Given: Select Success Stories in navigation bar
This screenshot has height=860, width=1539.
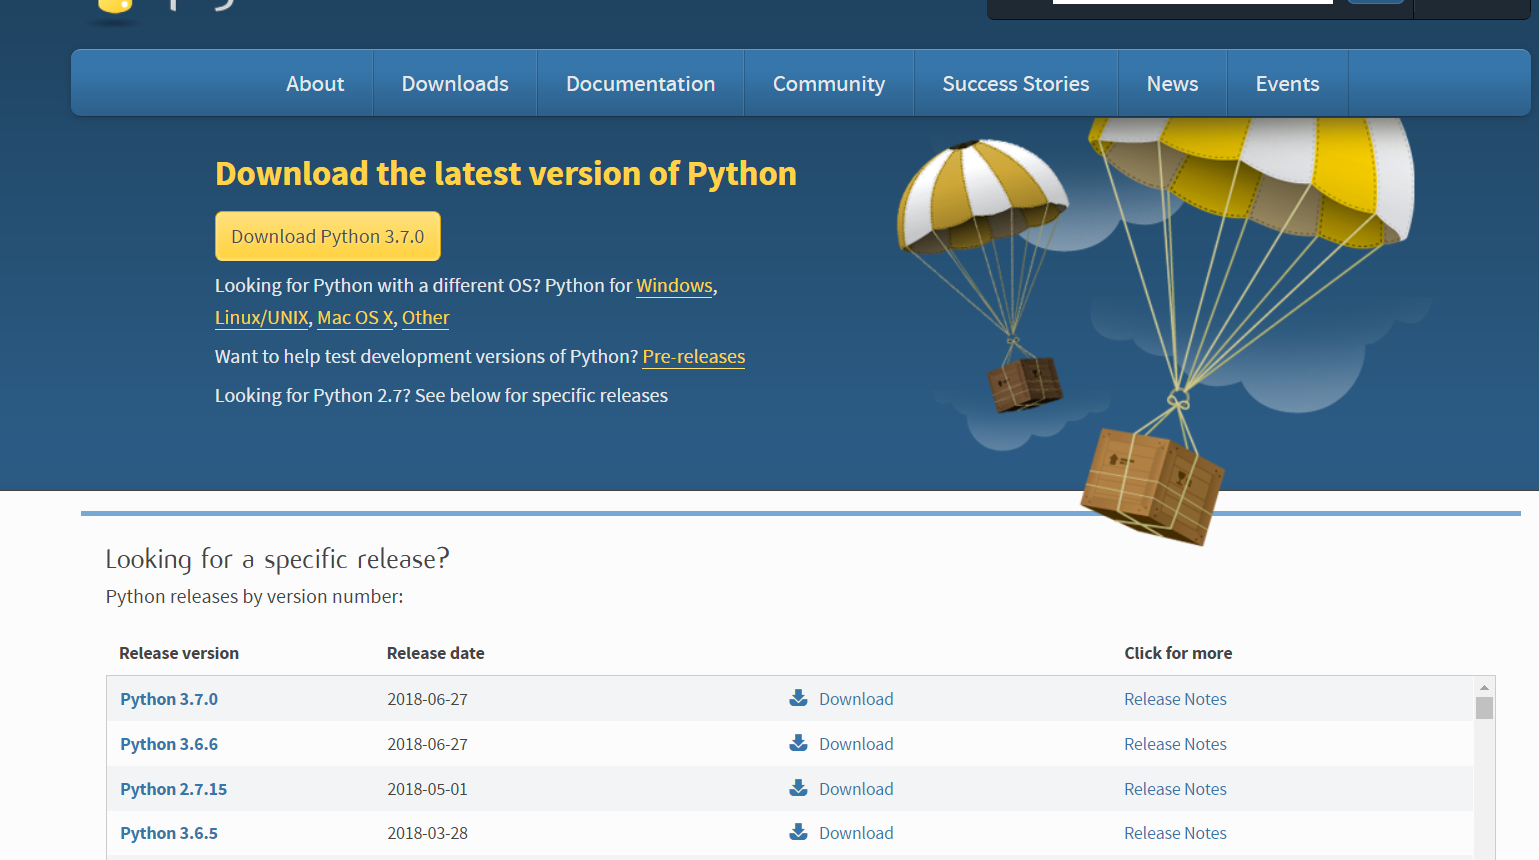Looking at the screenshot, I should (x=1015, y=84).
